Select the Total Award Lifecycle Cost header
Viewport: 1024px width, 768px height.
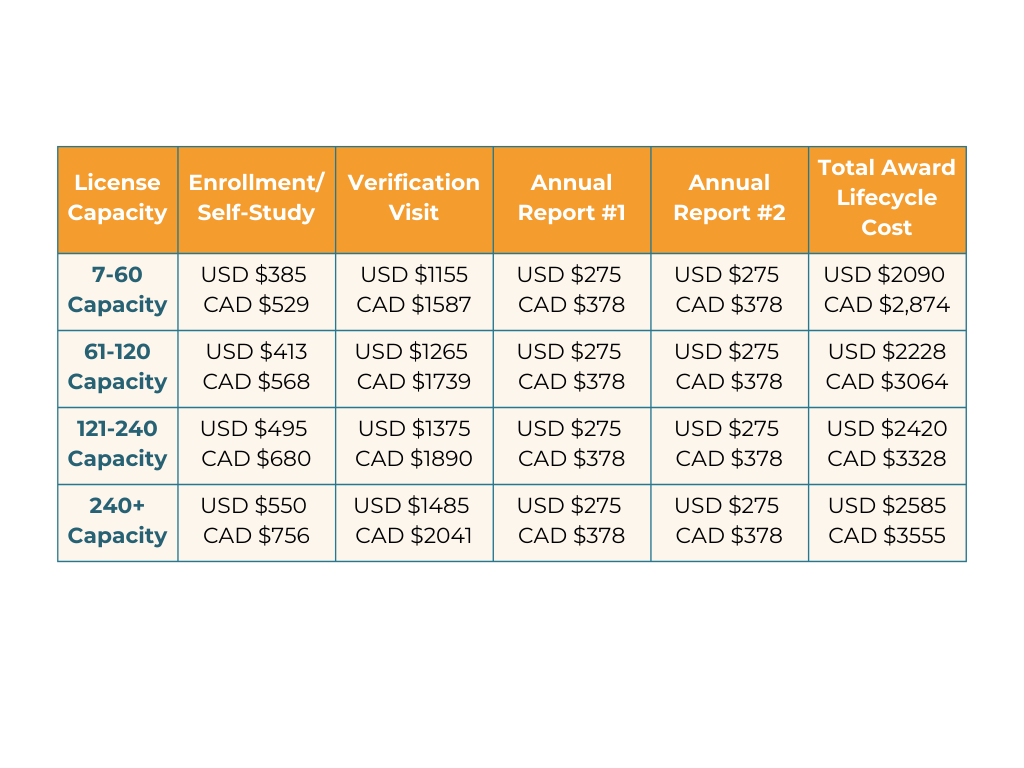click(x=887, y=198)
